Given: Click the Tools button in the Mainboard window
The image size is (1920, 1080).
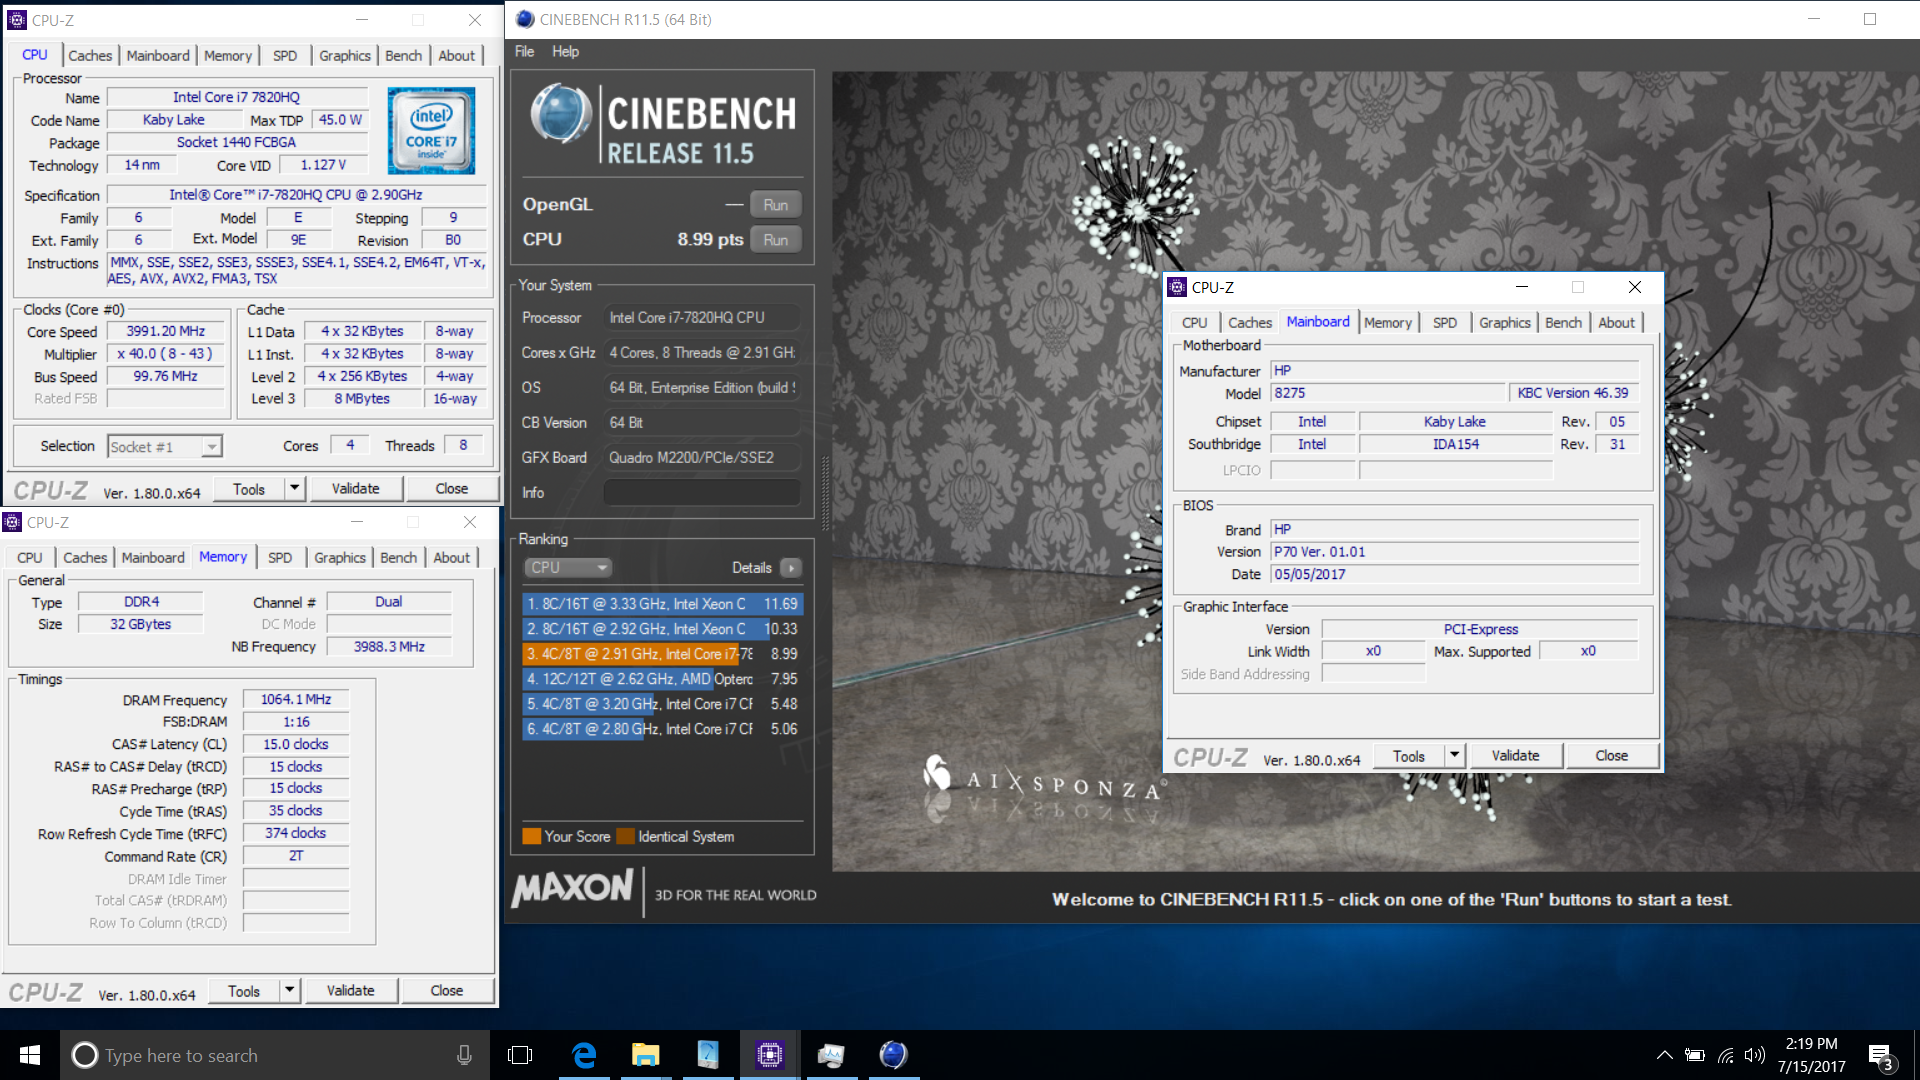Looking at the screenshot, I should (x=1409, y=756).
